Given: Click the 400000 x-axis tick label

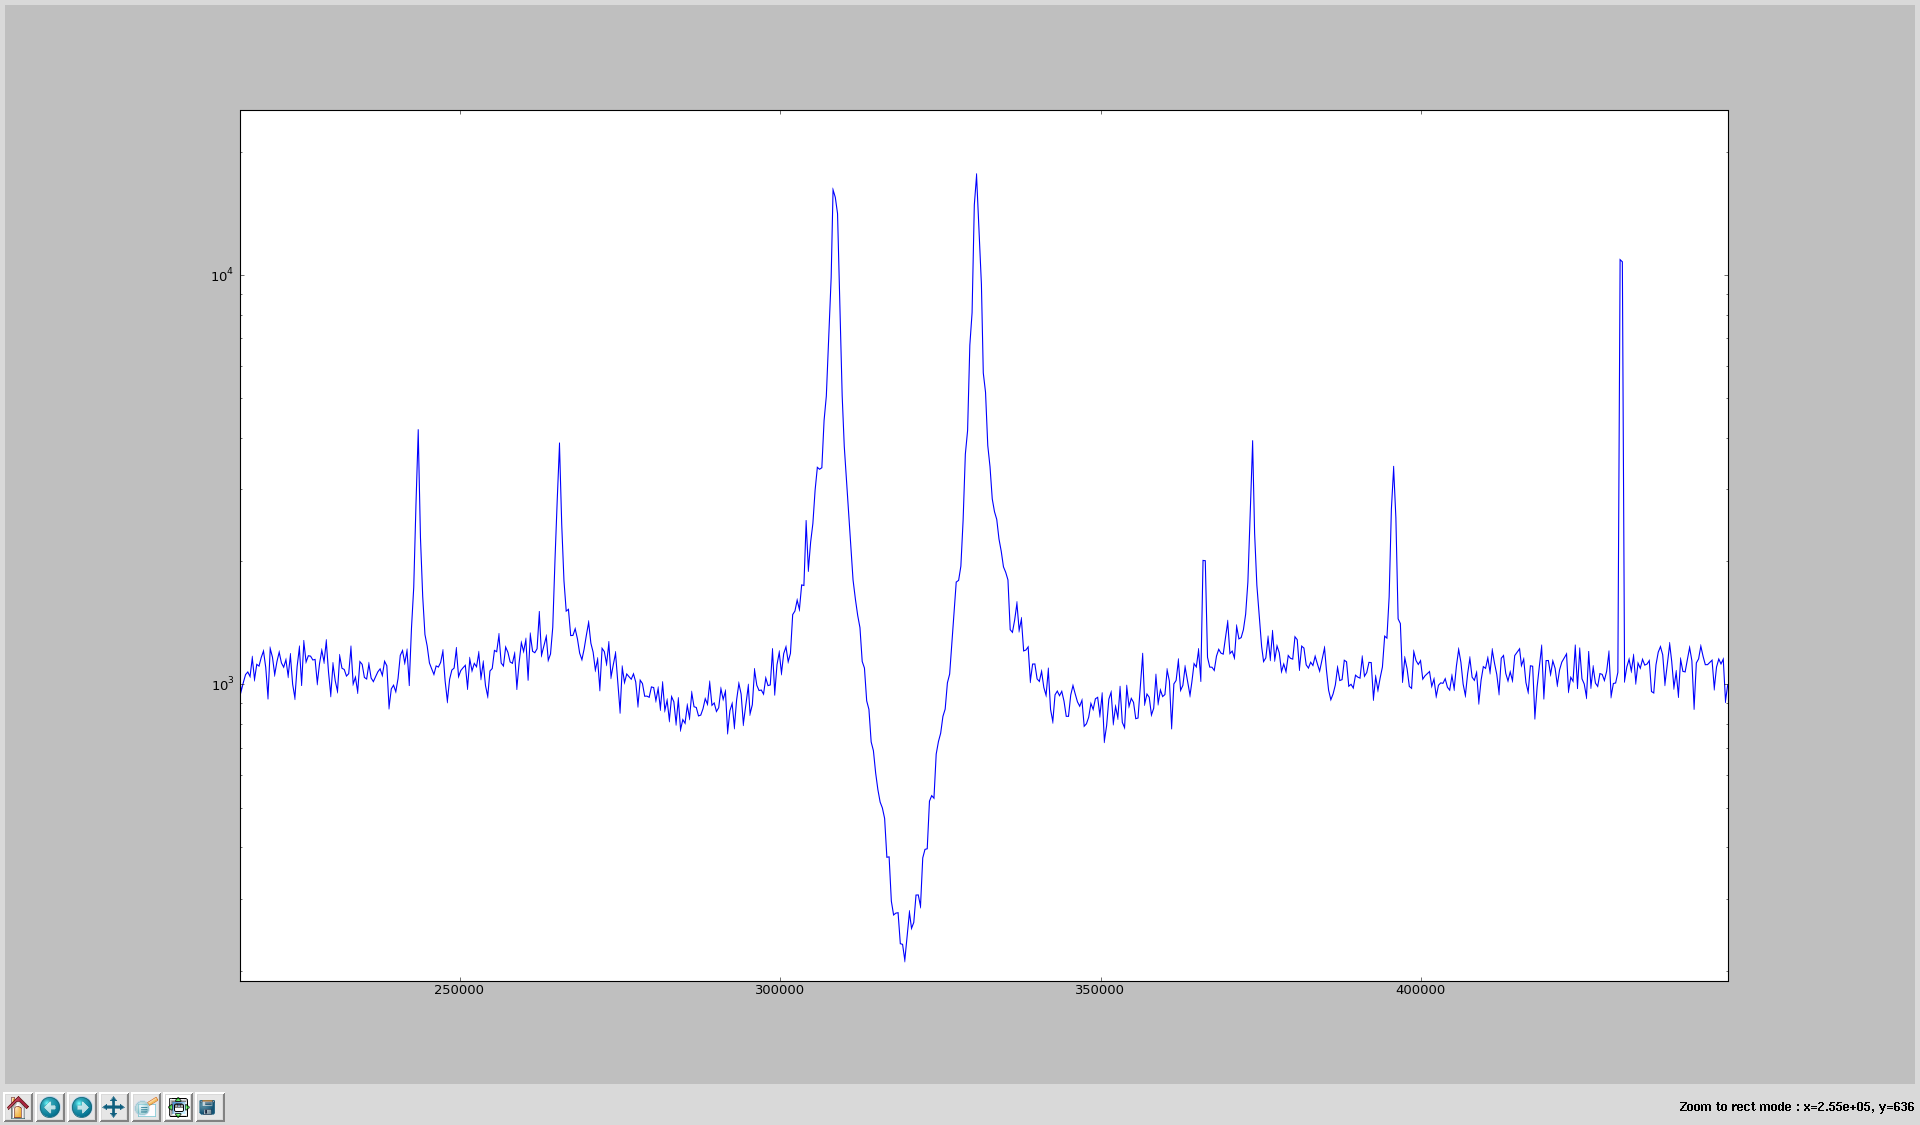Looking at the screenshot, I should [x=1420, y=990].
